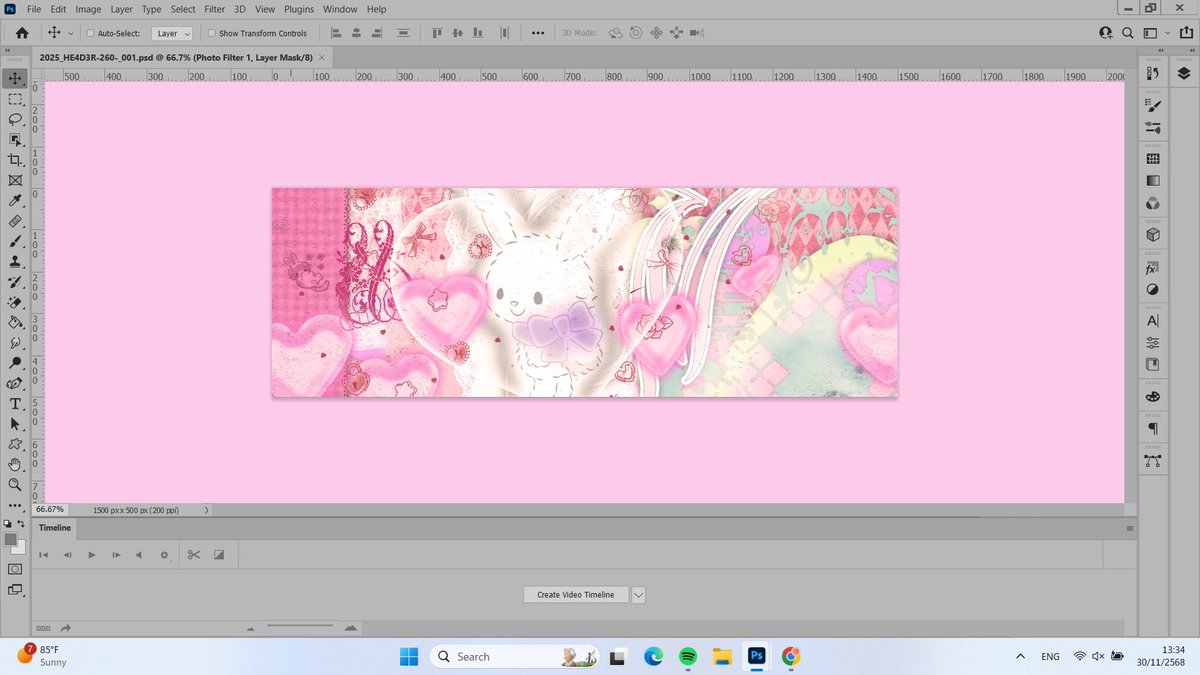Open the Plugins menu
Viewport: 1200px width, 675px height.
point(299,9)
